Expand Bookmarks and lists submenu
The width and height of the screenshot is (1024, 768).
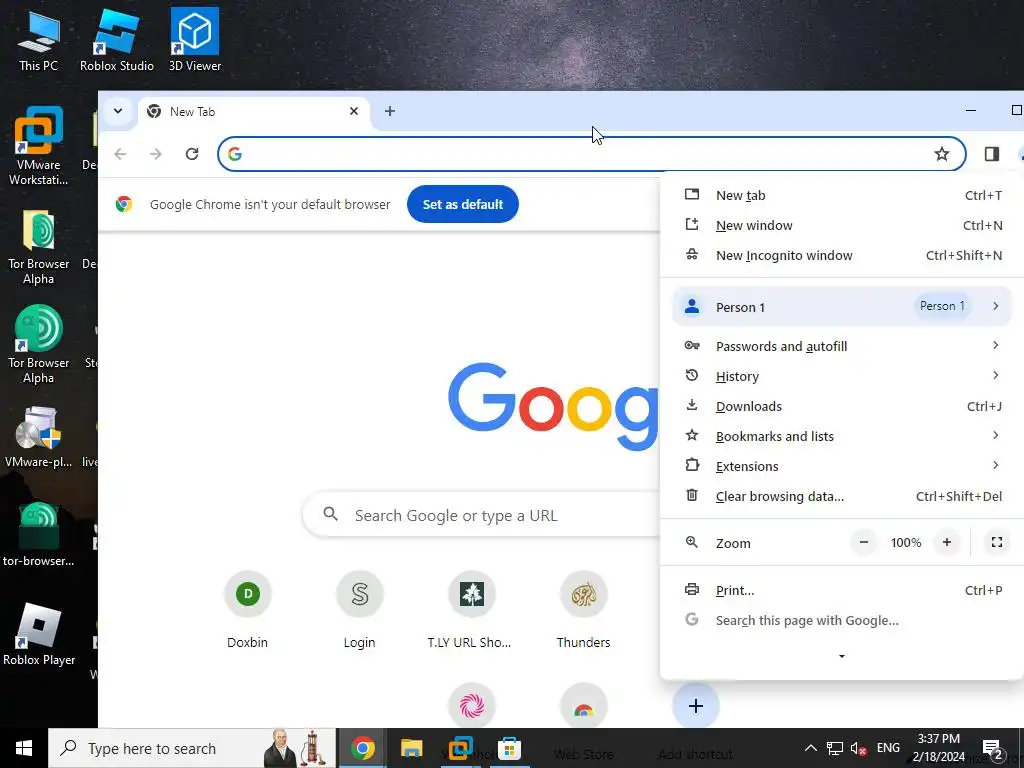842,436
